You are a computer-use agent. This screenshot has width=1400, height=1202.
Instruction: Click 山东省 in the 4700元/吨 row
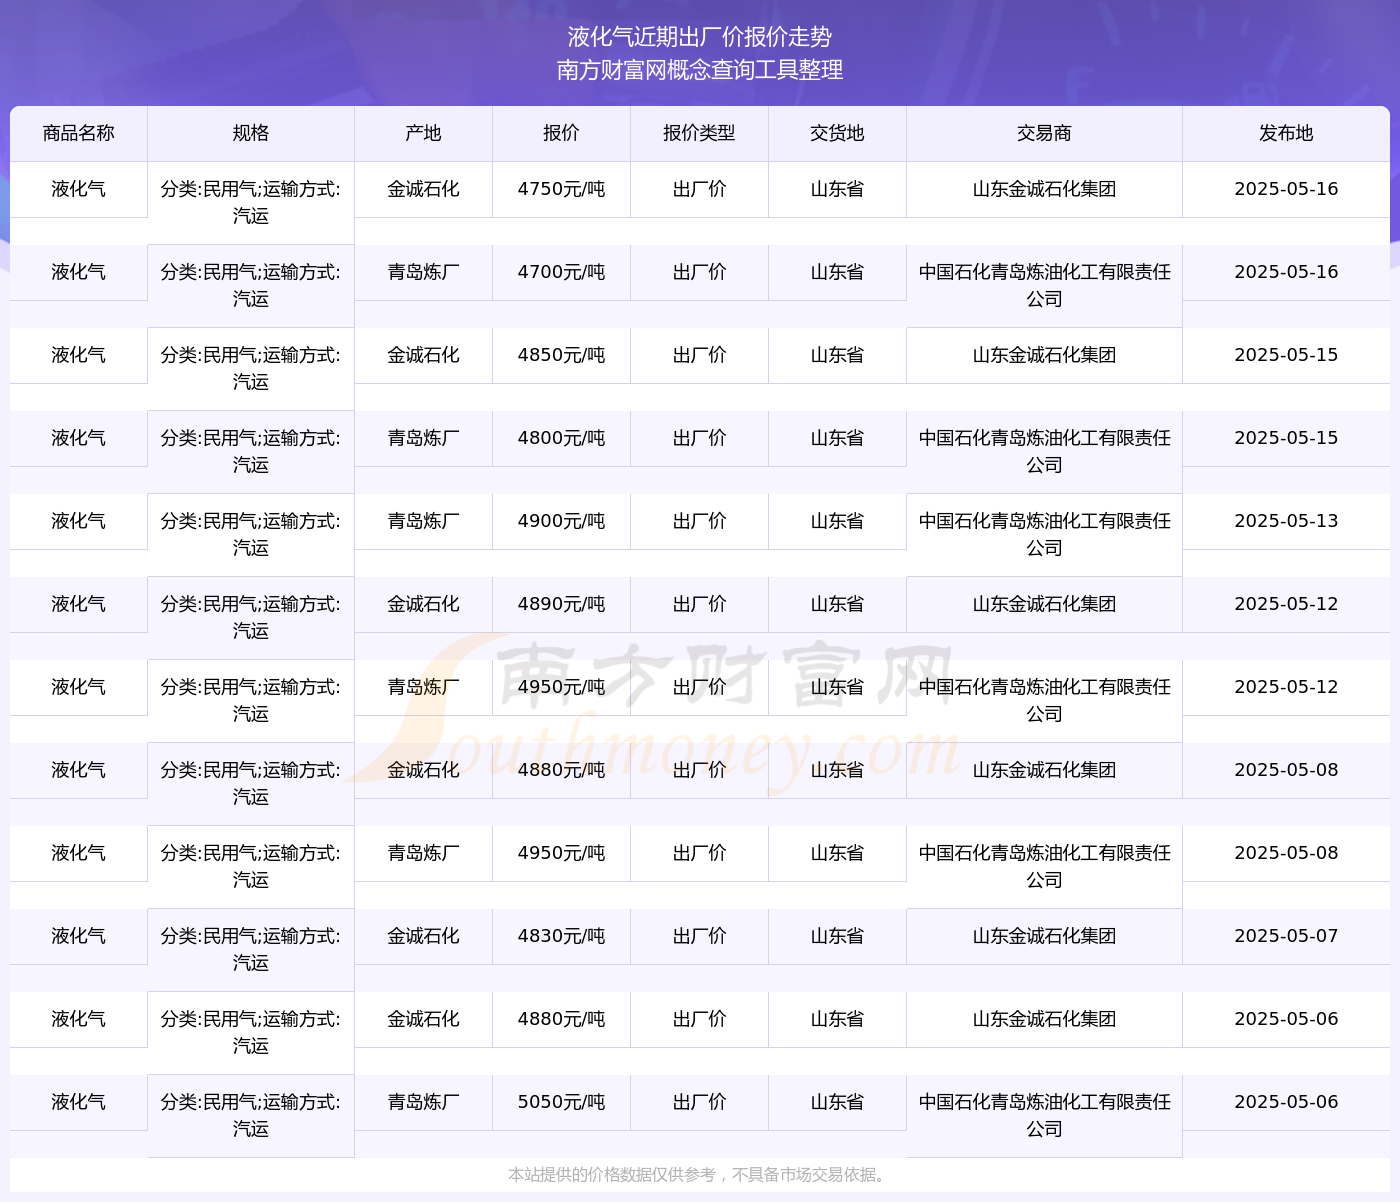(x=838, y=272)
